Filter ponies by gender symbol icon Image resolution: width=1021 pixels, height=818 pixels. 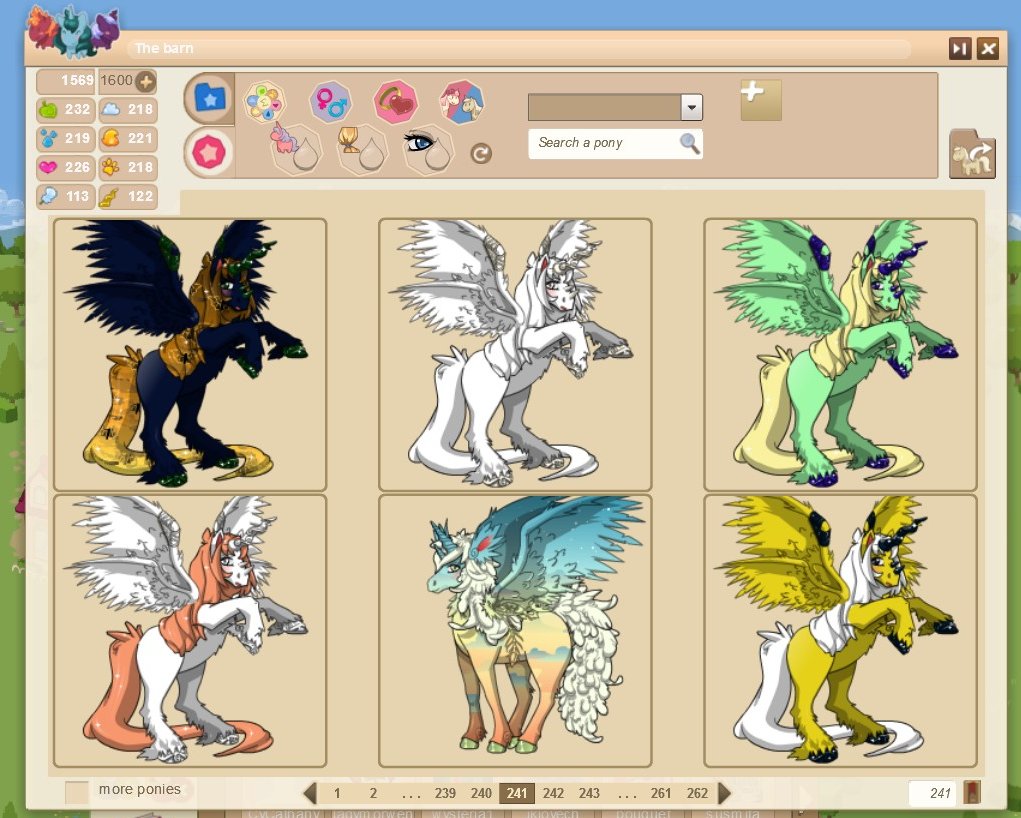(x=330, y=102)
